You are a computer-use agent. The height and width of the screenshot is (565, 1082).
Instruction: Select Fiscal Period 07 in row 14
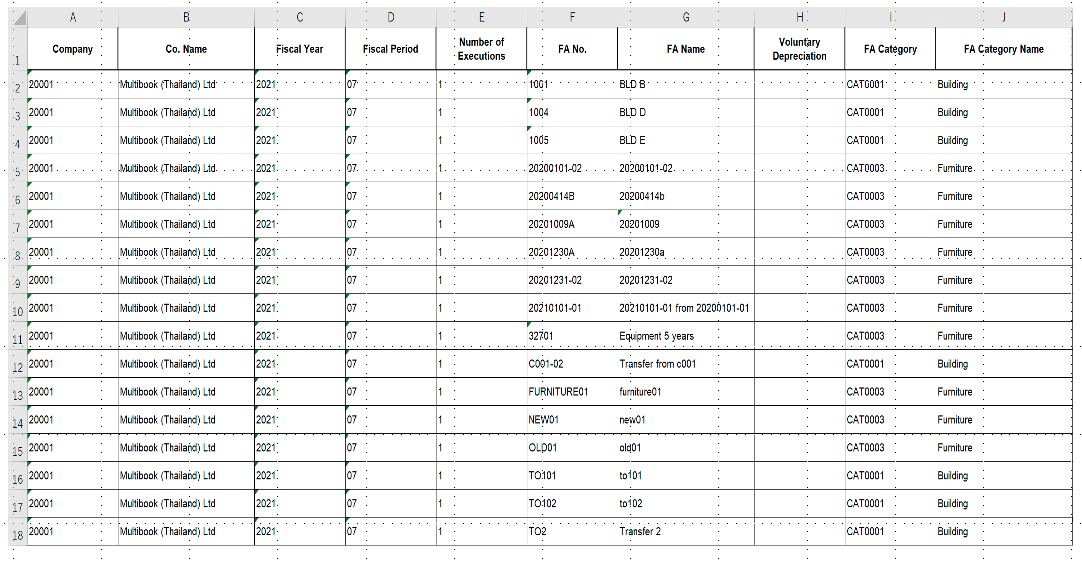coord(391,419)
